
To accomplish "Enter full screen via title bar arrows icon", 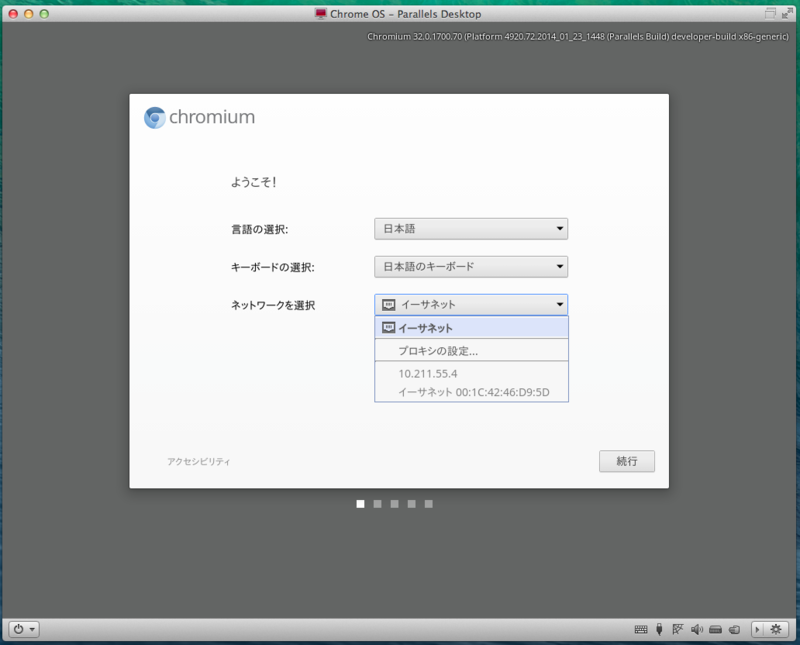I will (x=787, y=14).
